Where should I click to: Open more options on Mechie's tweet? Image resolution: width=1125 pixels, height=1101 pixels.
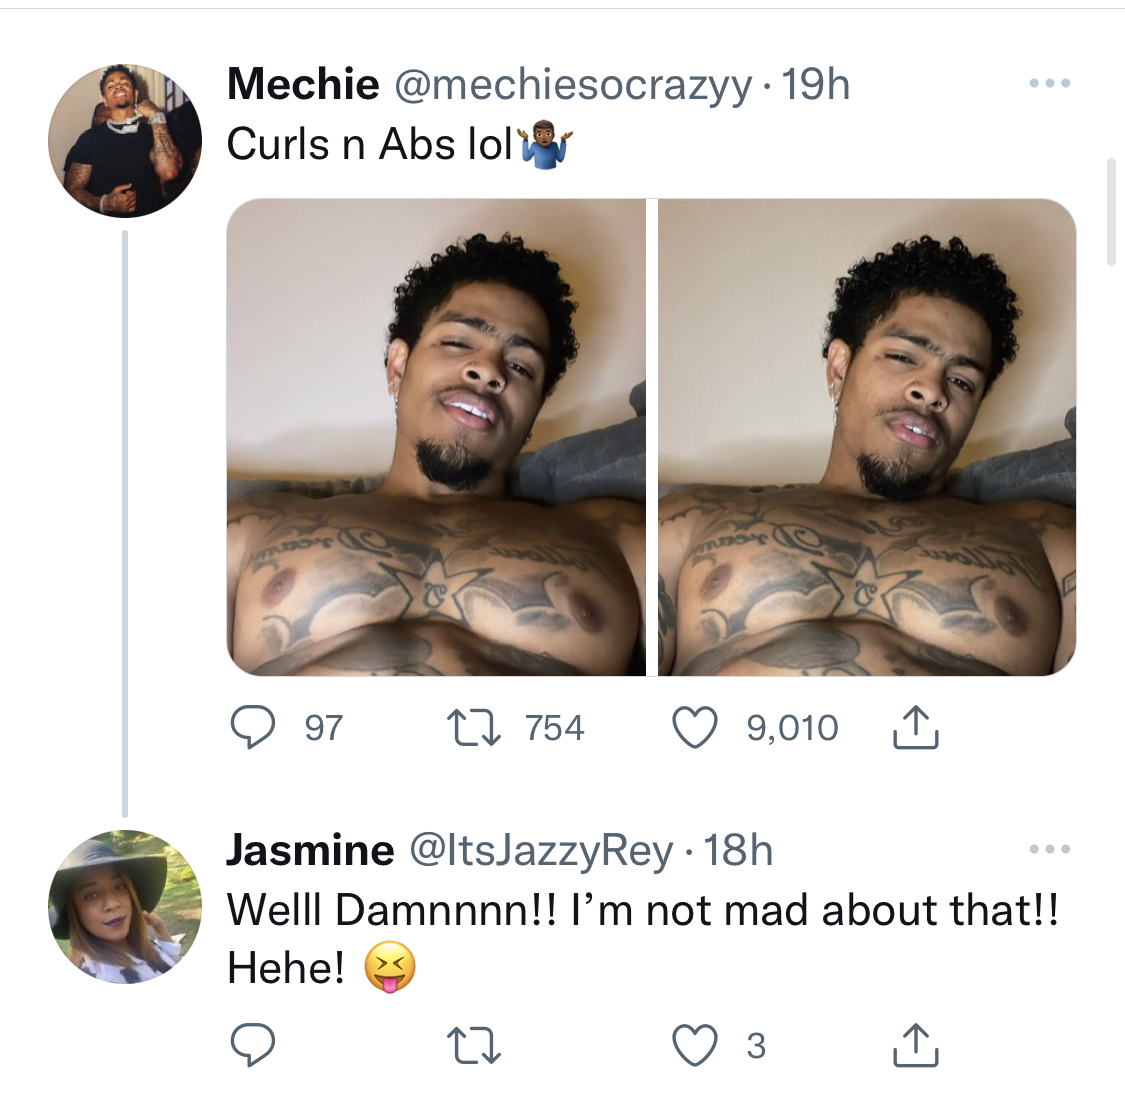[x=1050, y=83]
